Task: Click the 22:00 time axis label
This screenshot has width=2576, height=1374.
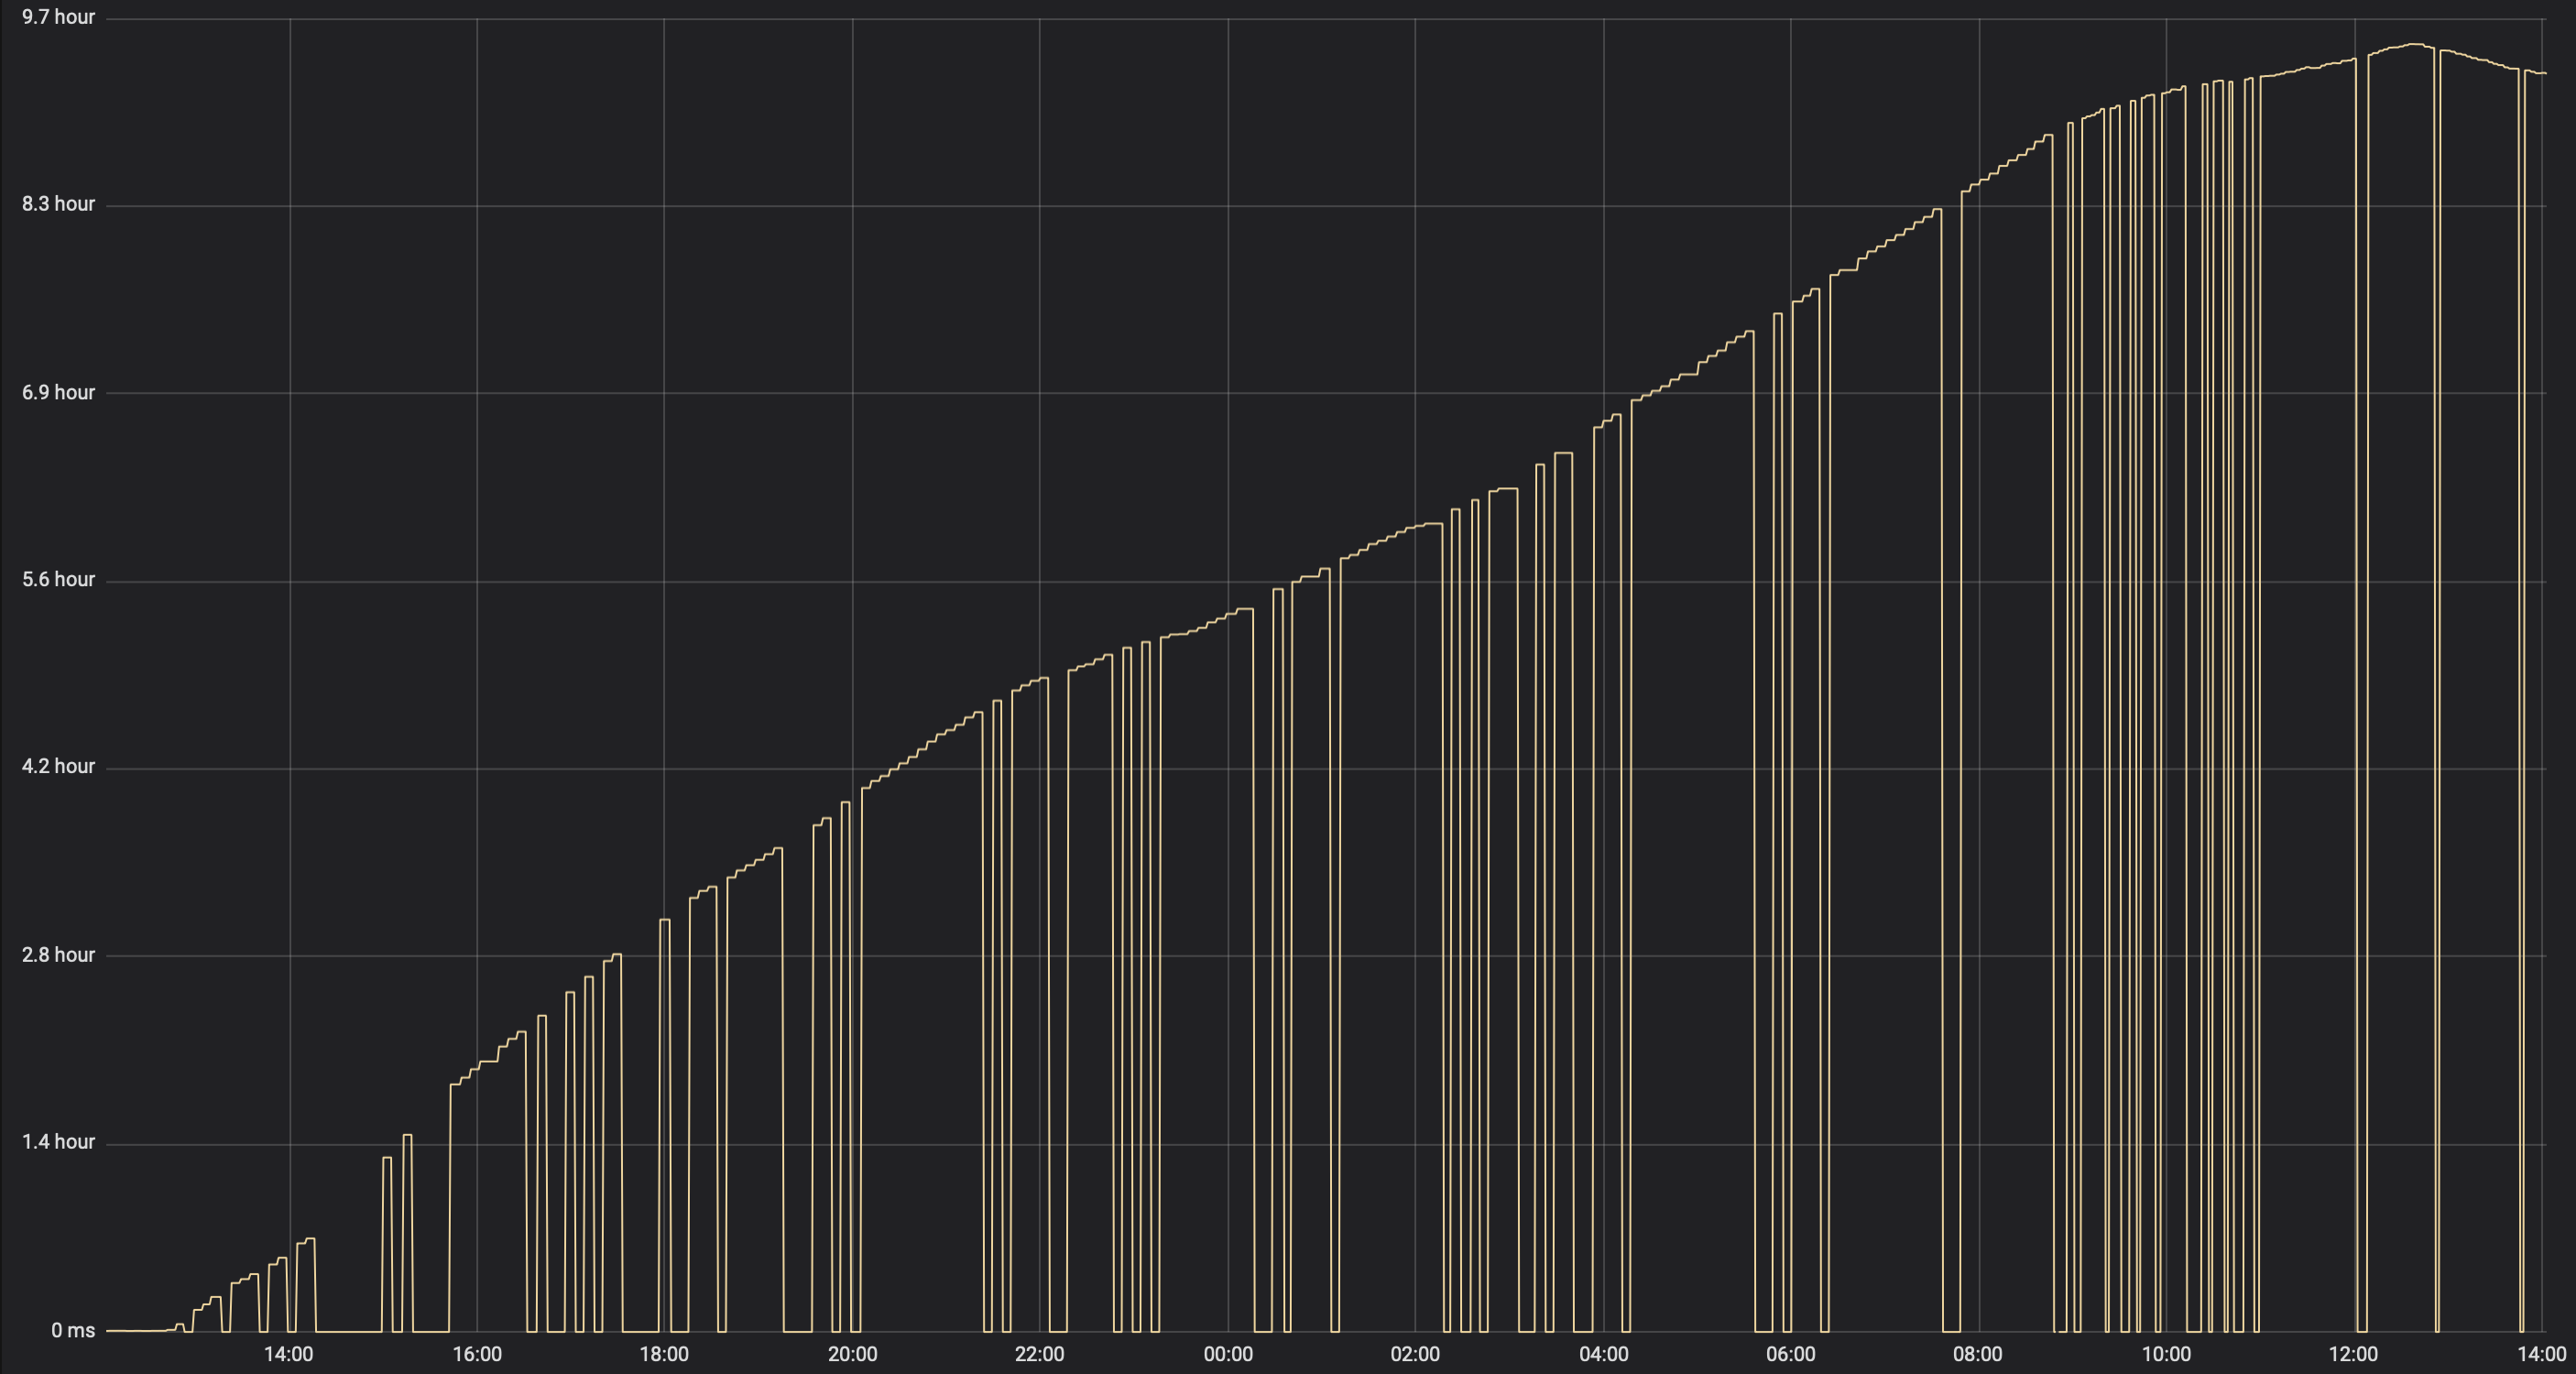Action: click(1040, 1354)
